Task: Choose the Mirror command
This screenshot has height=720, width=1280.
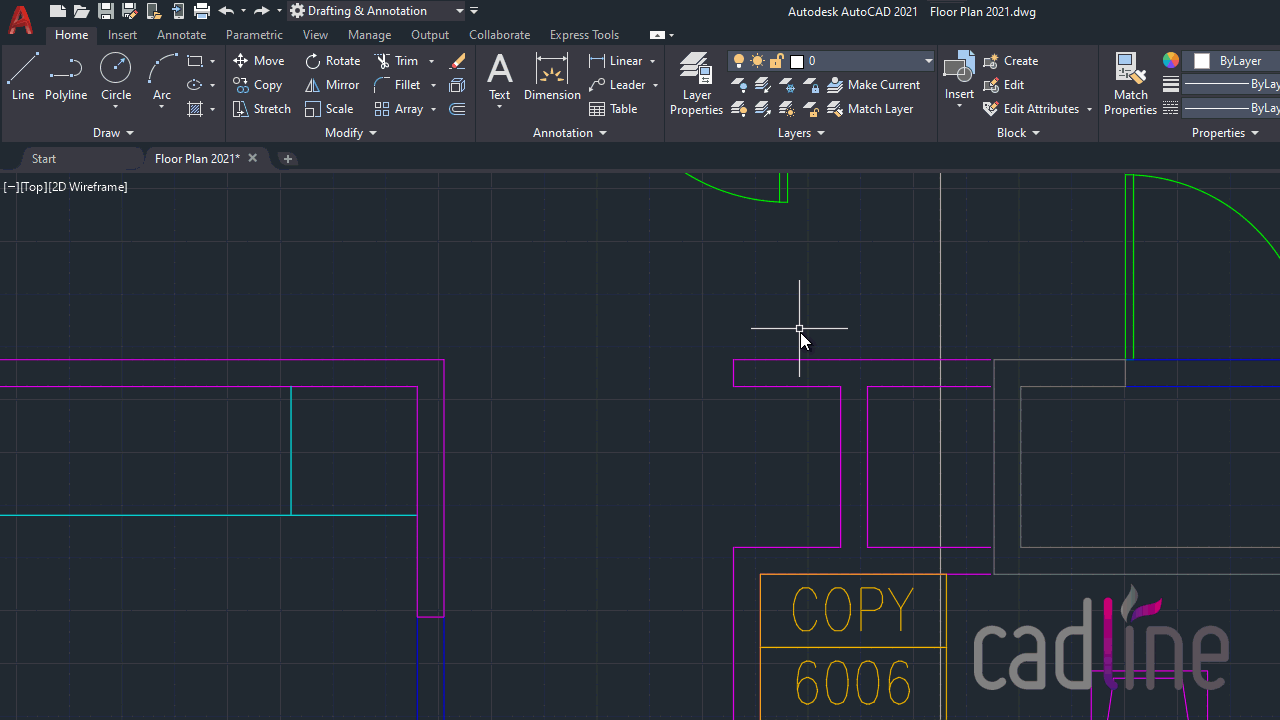Action: [x=332, y=85]
